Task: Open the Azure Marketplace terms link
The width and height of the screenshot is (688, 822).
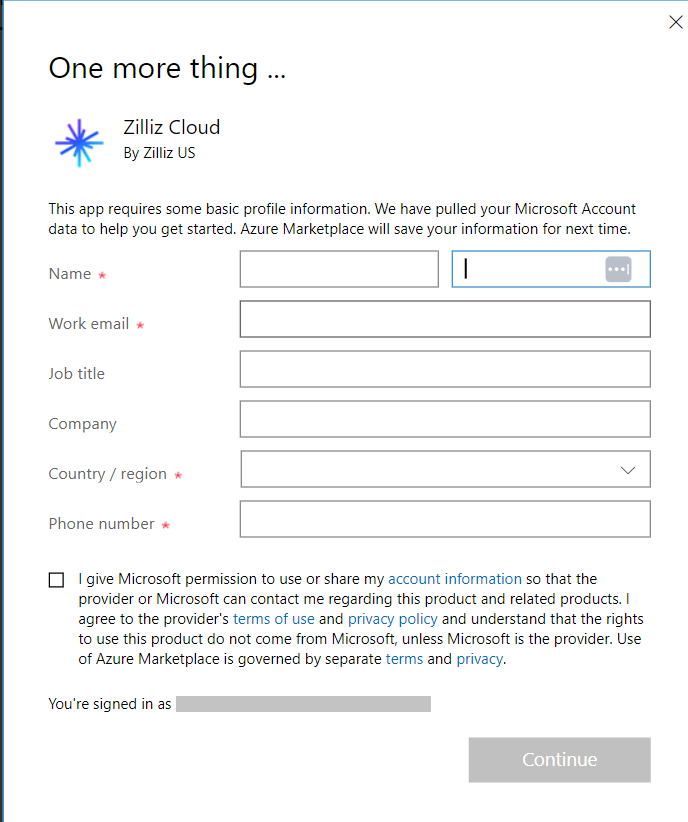Action: 404,659
